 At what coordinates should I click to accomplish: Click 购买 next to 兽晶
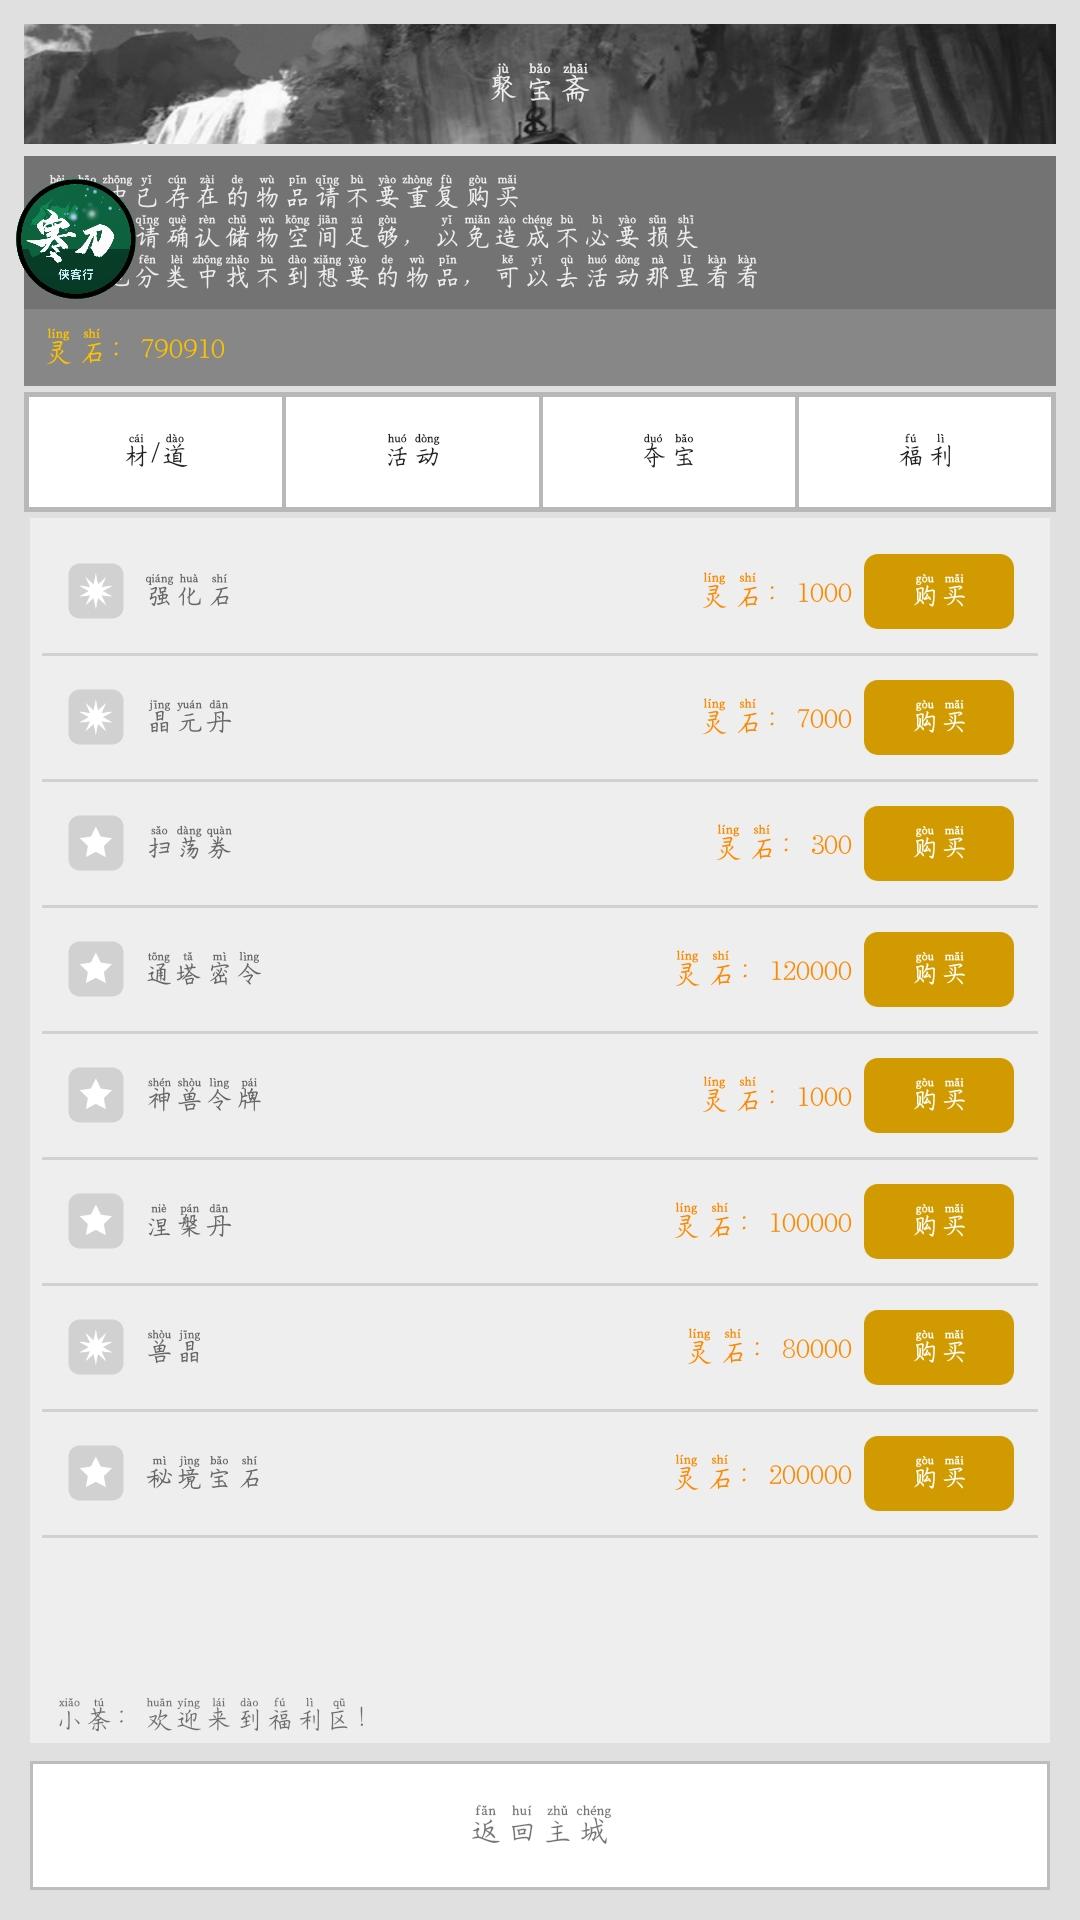click(938, 1348)
